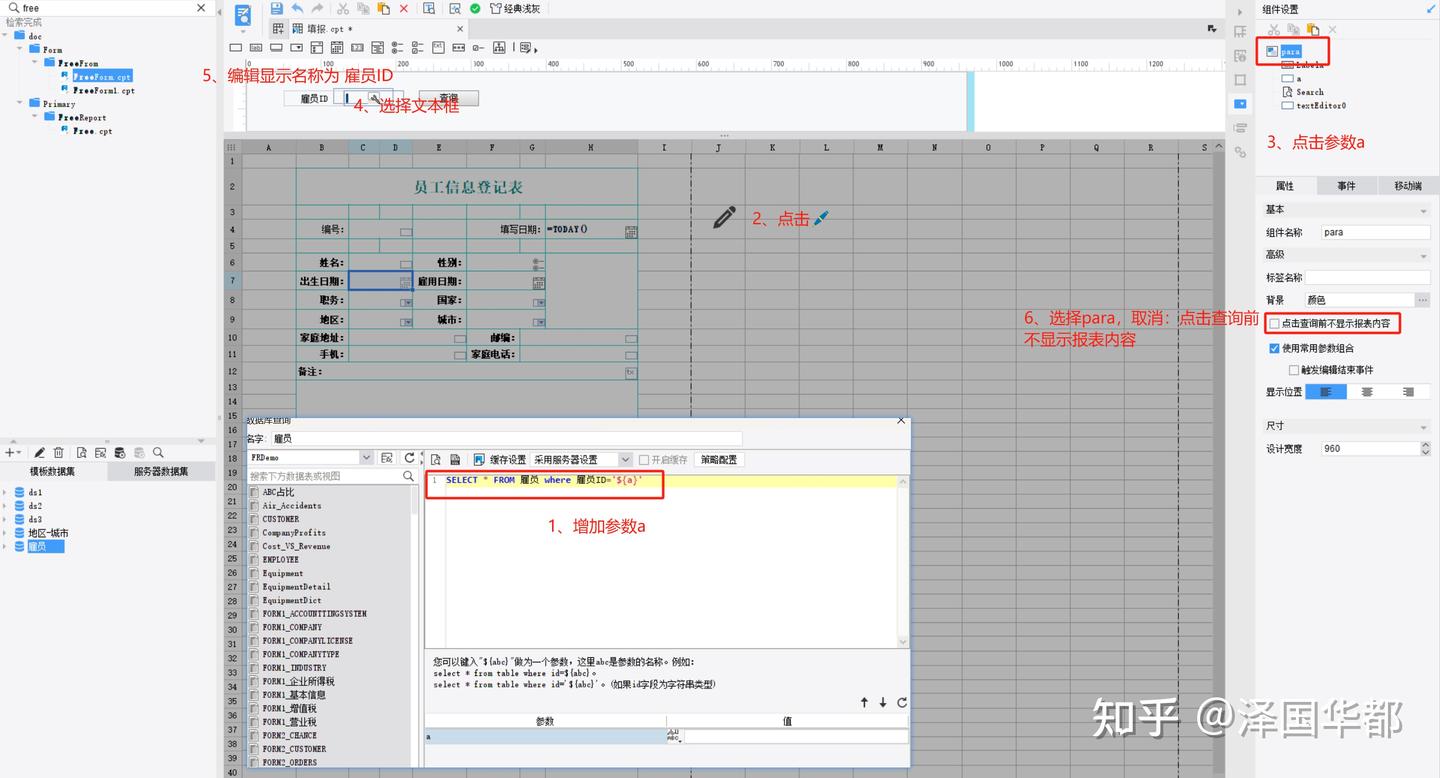This screenshot has height=778, width=1440.
Task: Click the preview icon in database query dialog
Action: pos(435,459)
